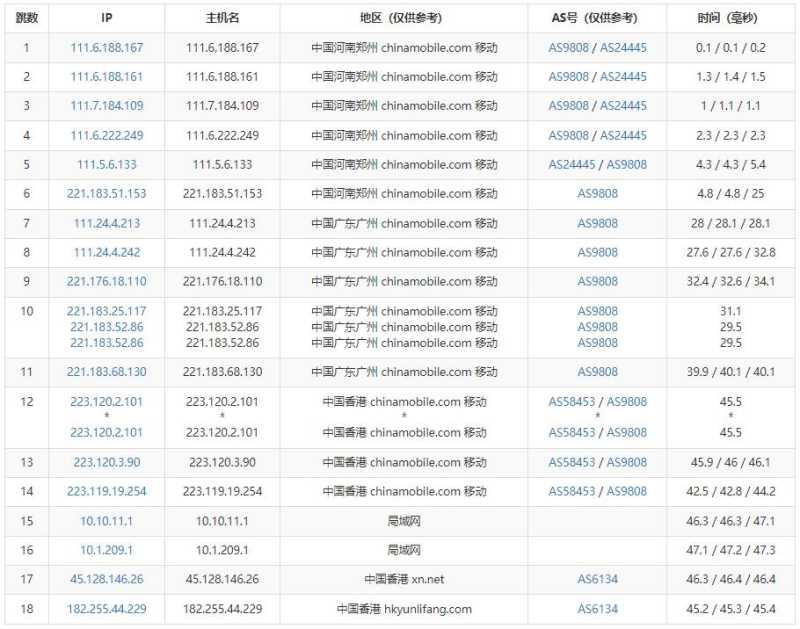This screenshot has width=800, height=629.
Task: Click the 111.7.184.109 IP link
Action: (107, 106)
